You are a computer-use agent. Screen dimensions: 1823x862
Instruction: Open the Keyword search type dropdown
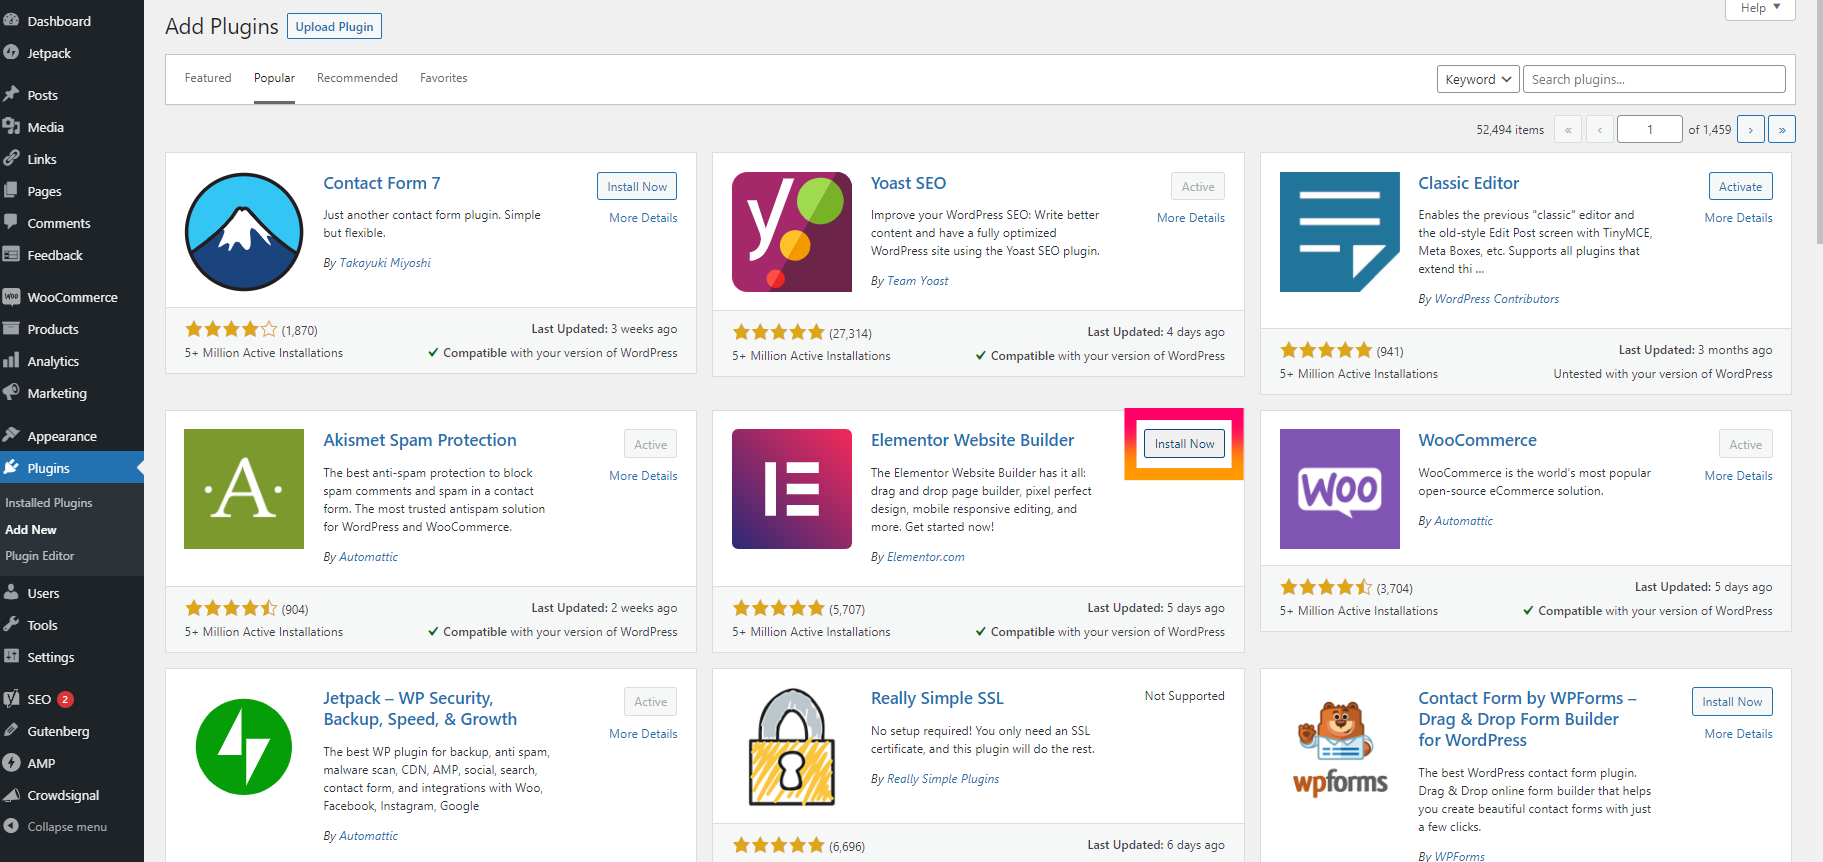click(x=1478, y=79)
